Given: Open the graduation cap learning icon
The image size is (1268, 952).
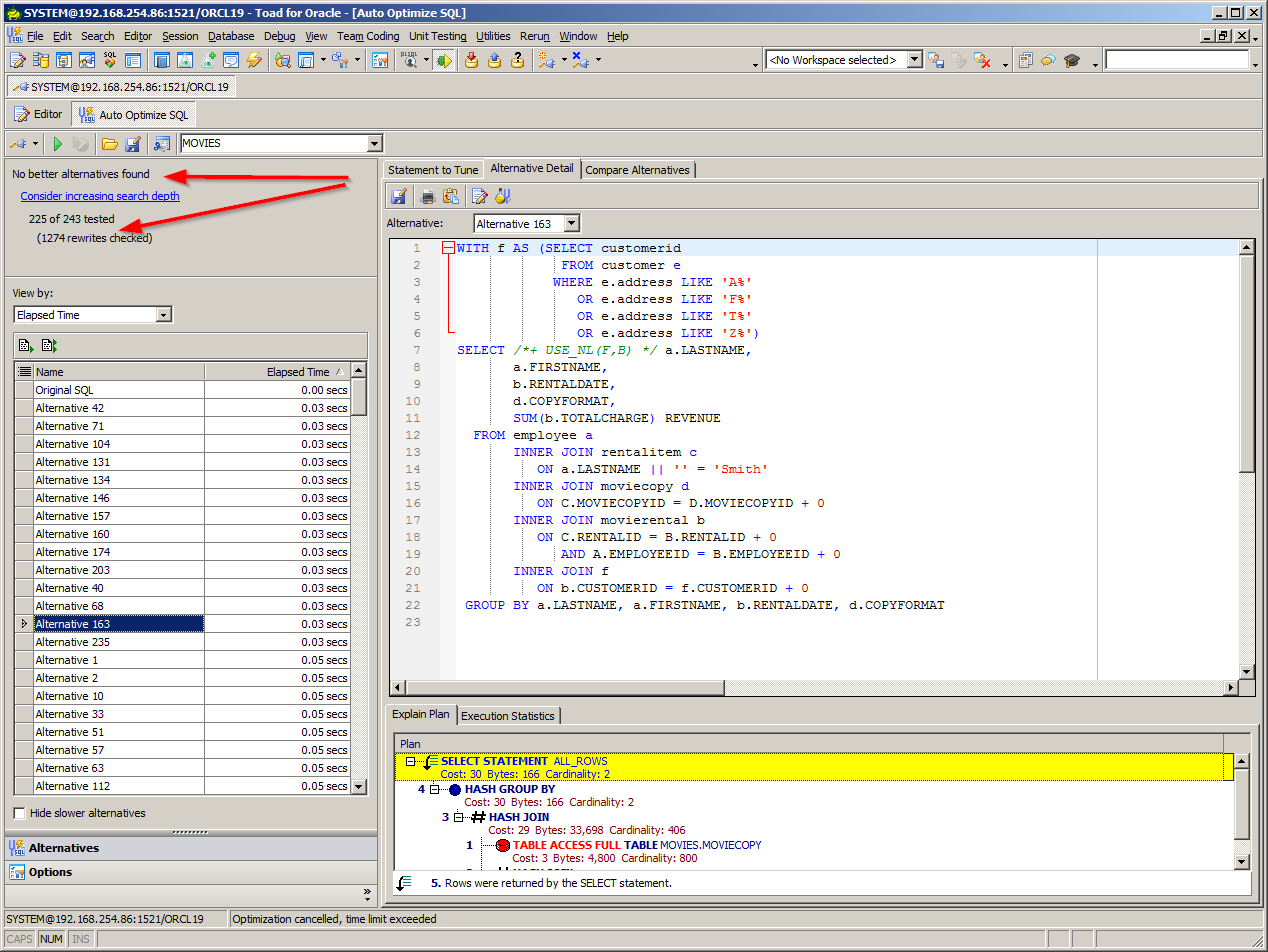Looking at the screenshot, I should pyautogui.click(x=1072, y=60).
